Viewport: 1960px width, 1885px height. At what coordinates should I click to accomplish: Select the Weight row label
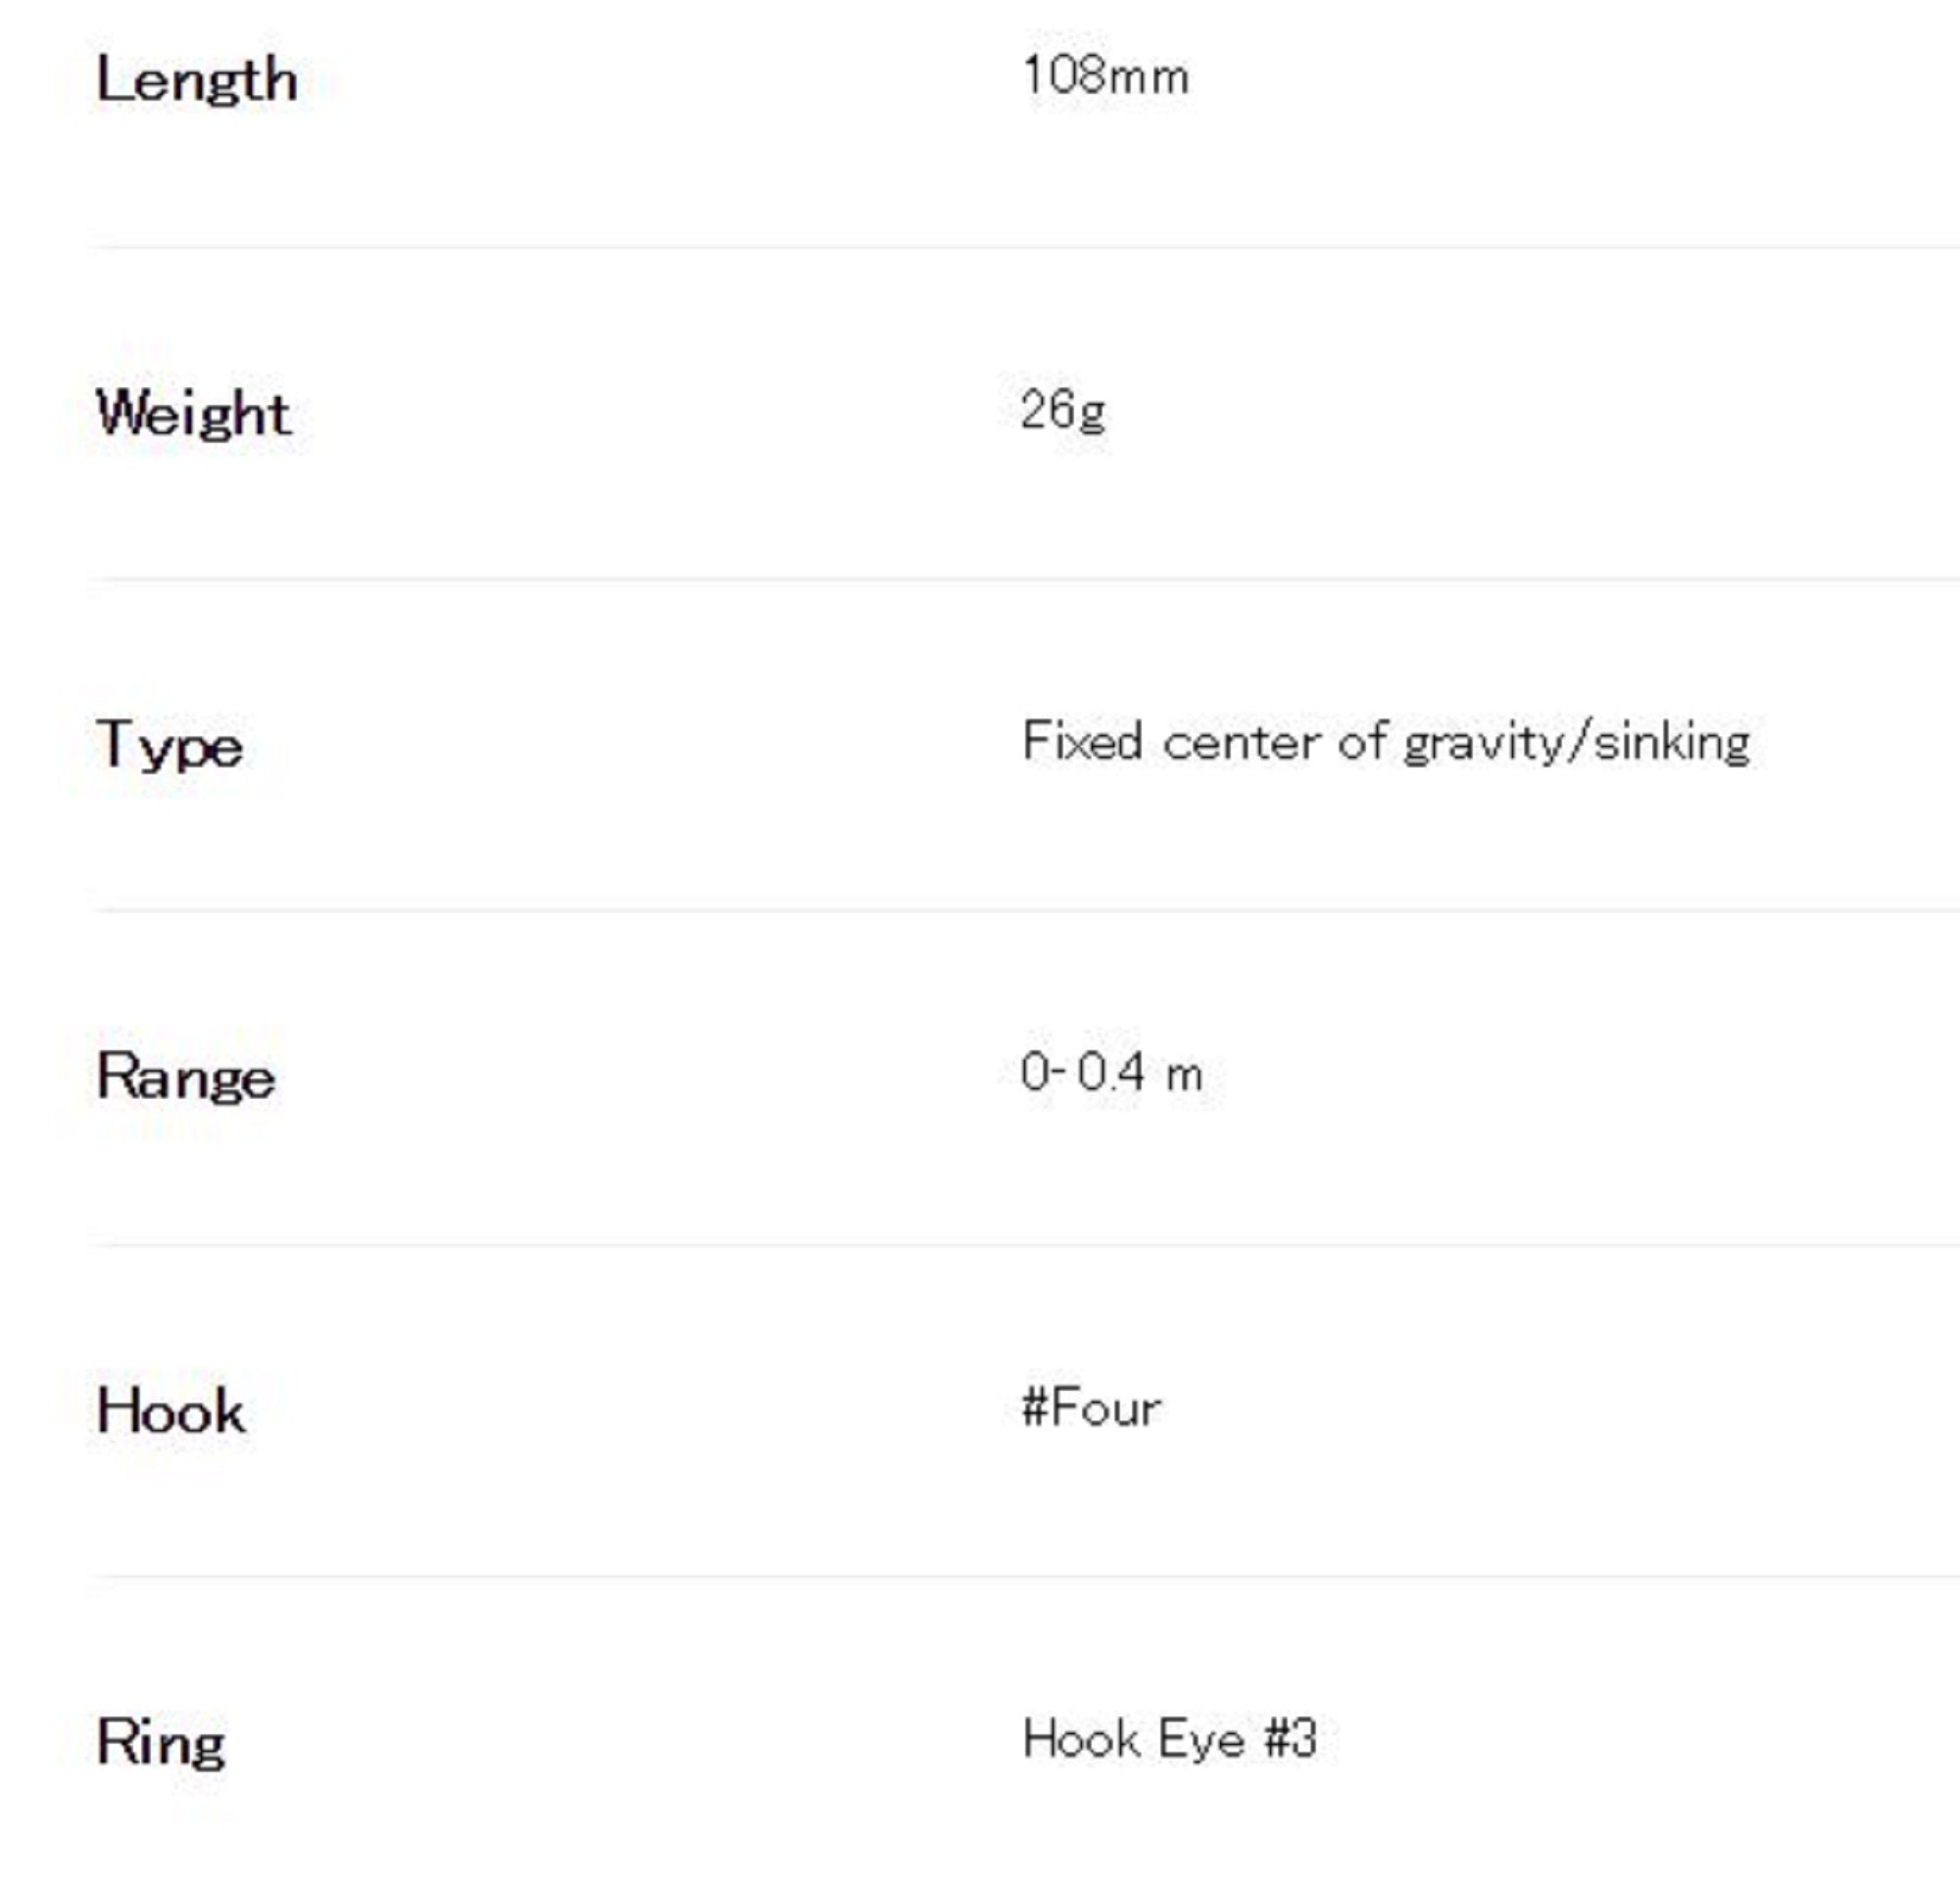click(193, 413)
